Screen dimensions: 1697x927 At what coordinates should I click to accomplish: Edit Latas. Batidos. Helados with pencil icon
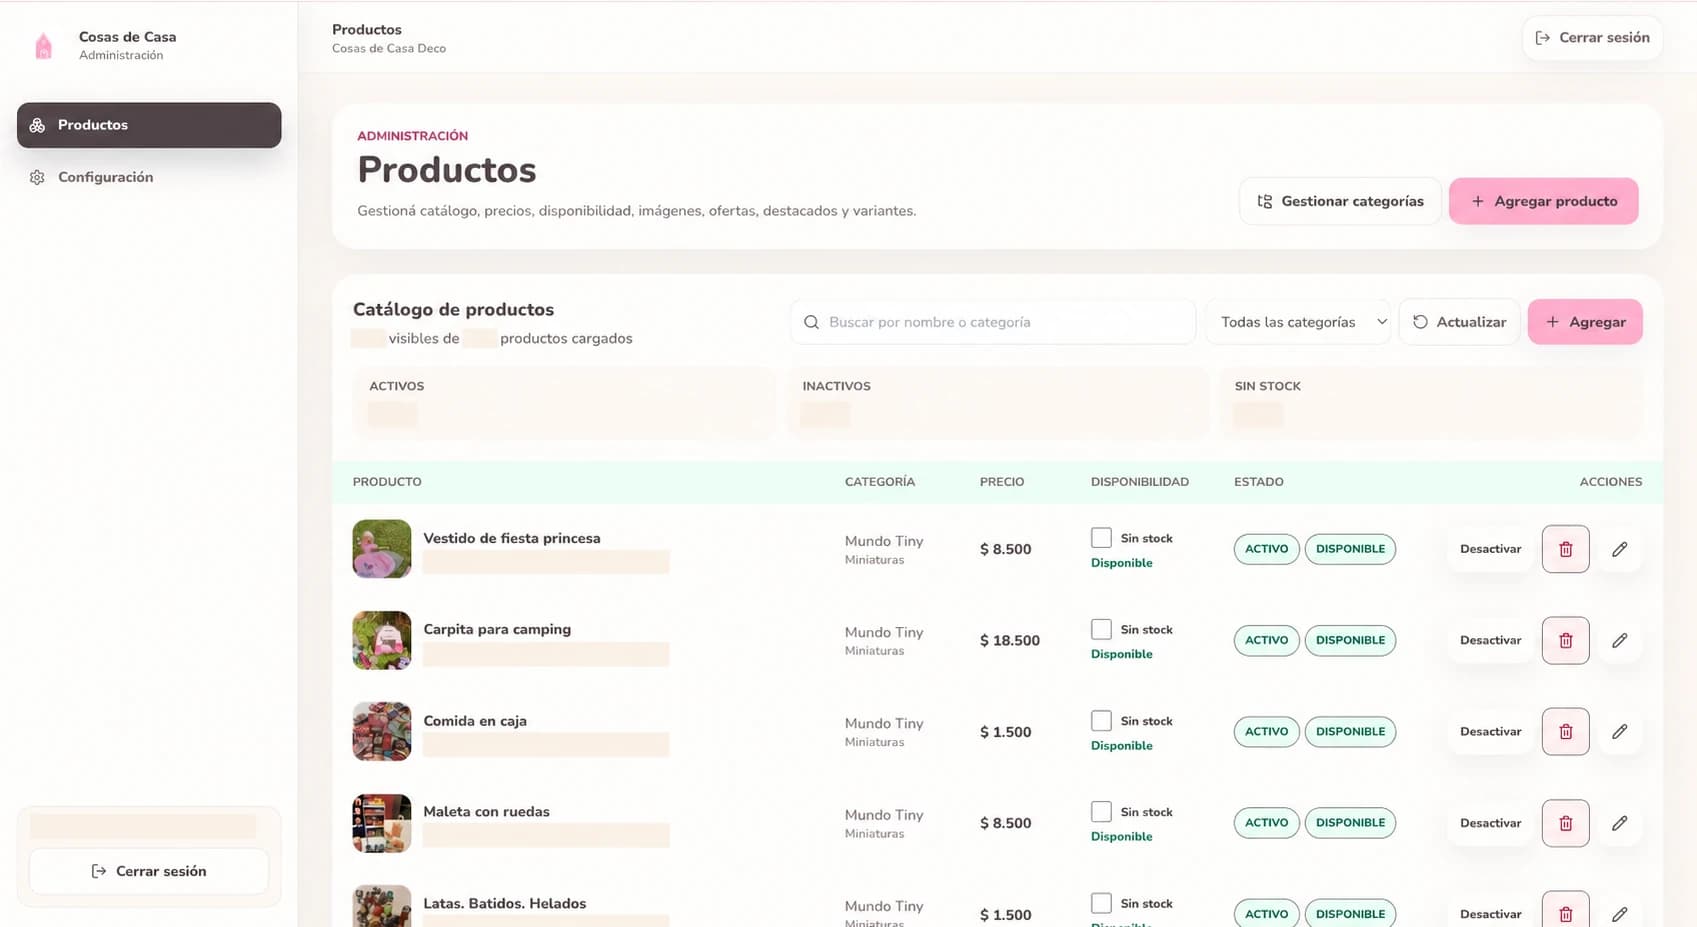1619,912
